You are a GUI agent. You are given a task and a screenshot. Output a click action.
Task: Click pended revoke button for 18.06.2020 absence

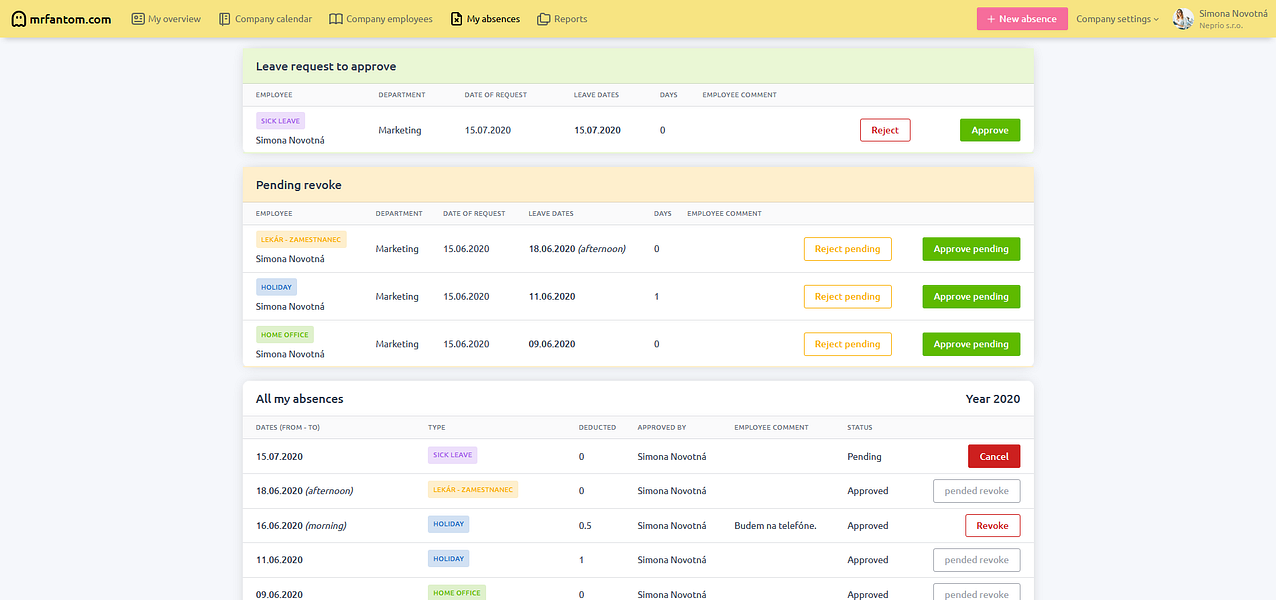(x=977, y=491)
